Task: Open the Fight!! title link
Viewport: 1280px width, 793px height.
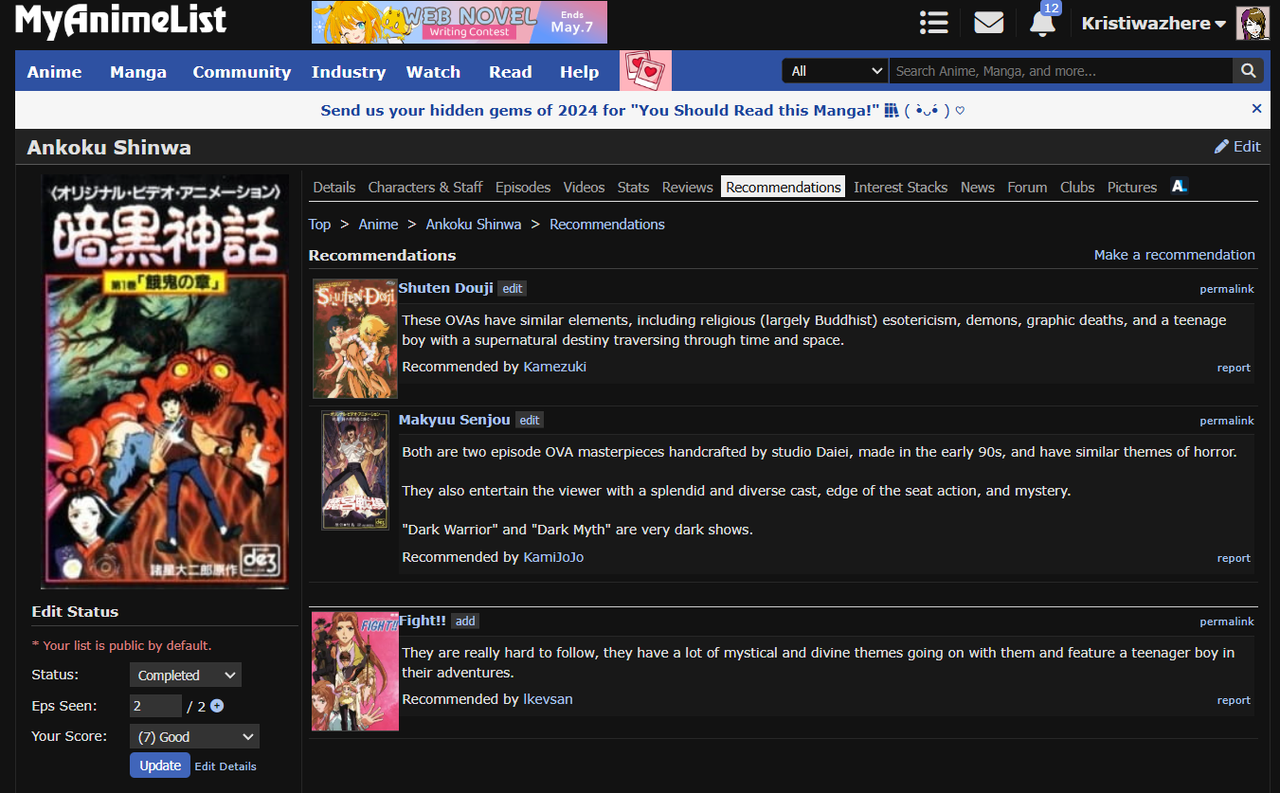Action: (x=422, y=621)
